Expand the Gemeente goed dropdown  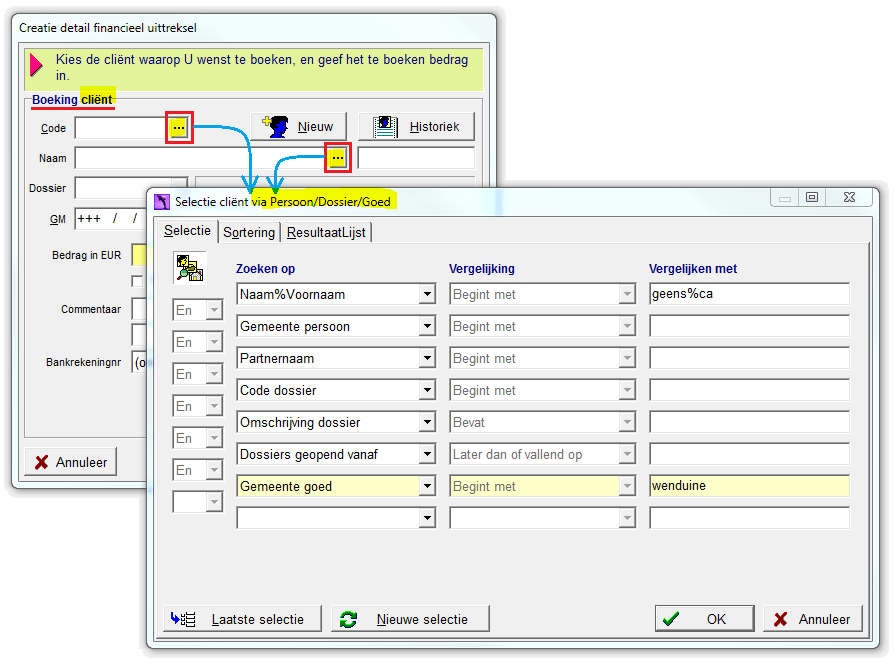(427, 486)
